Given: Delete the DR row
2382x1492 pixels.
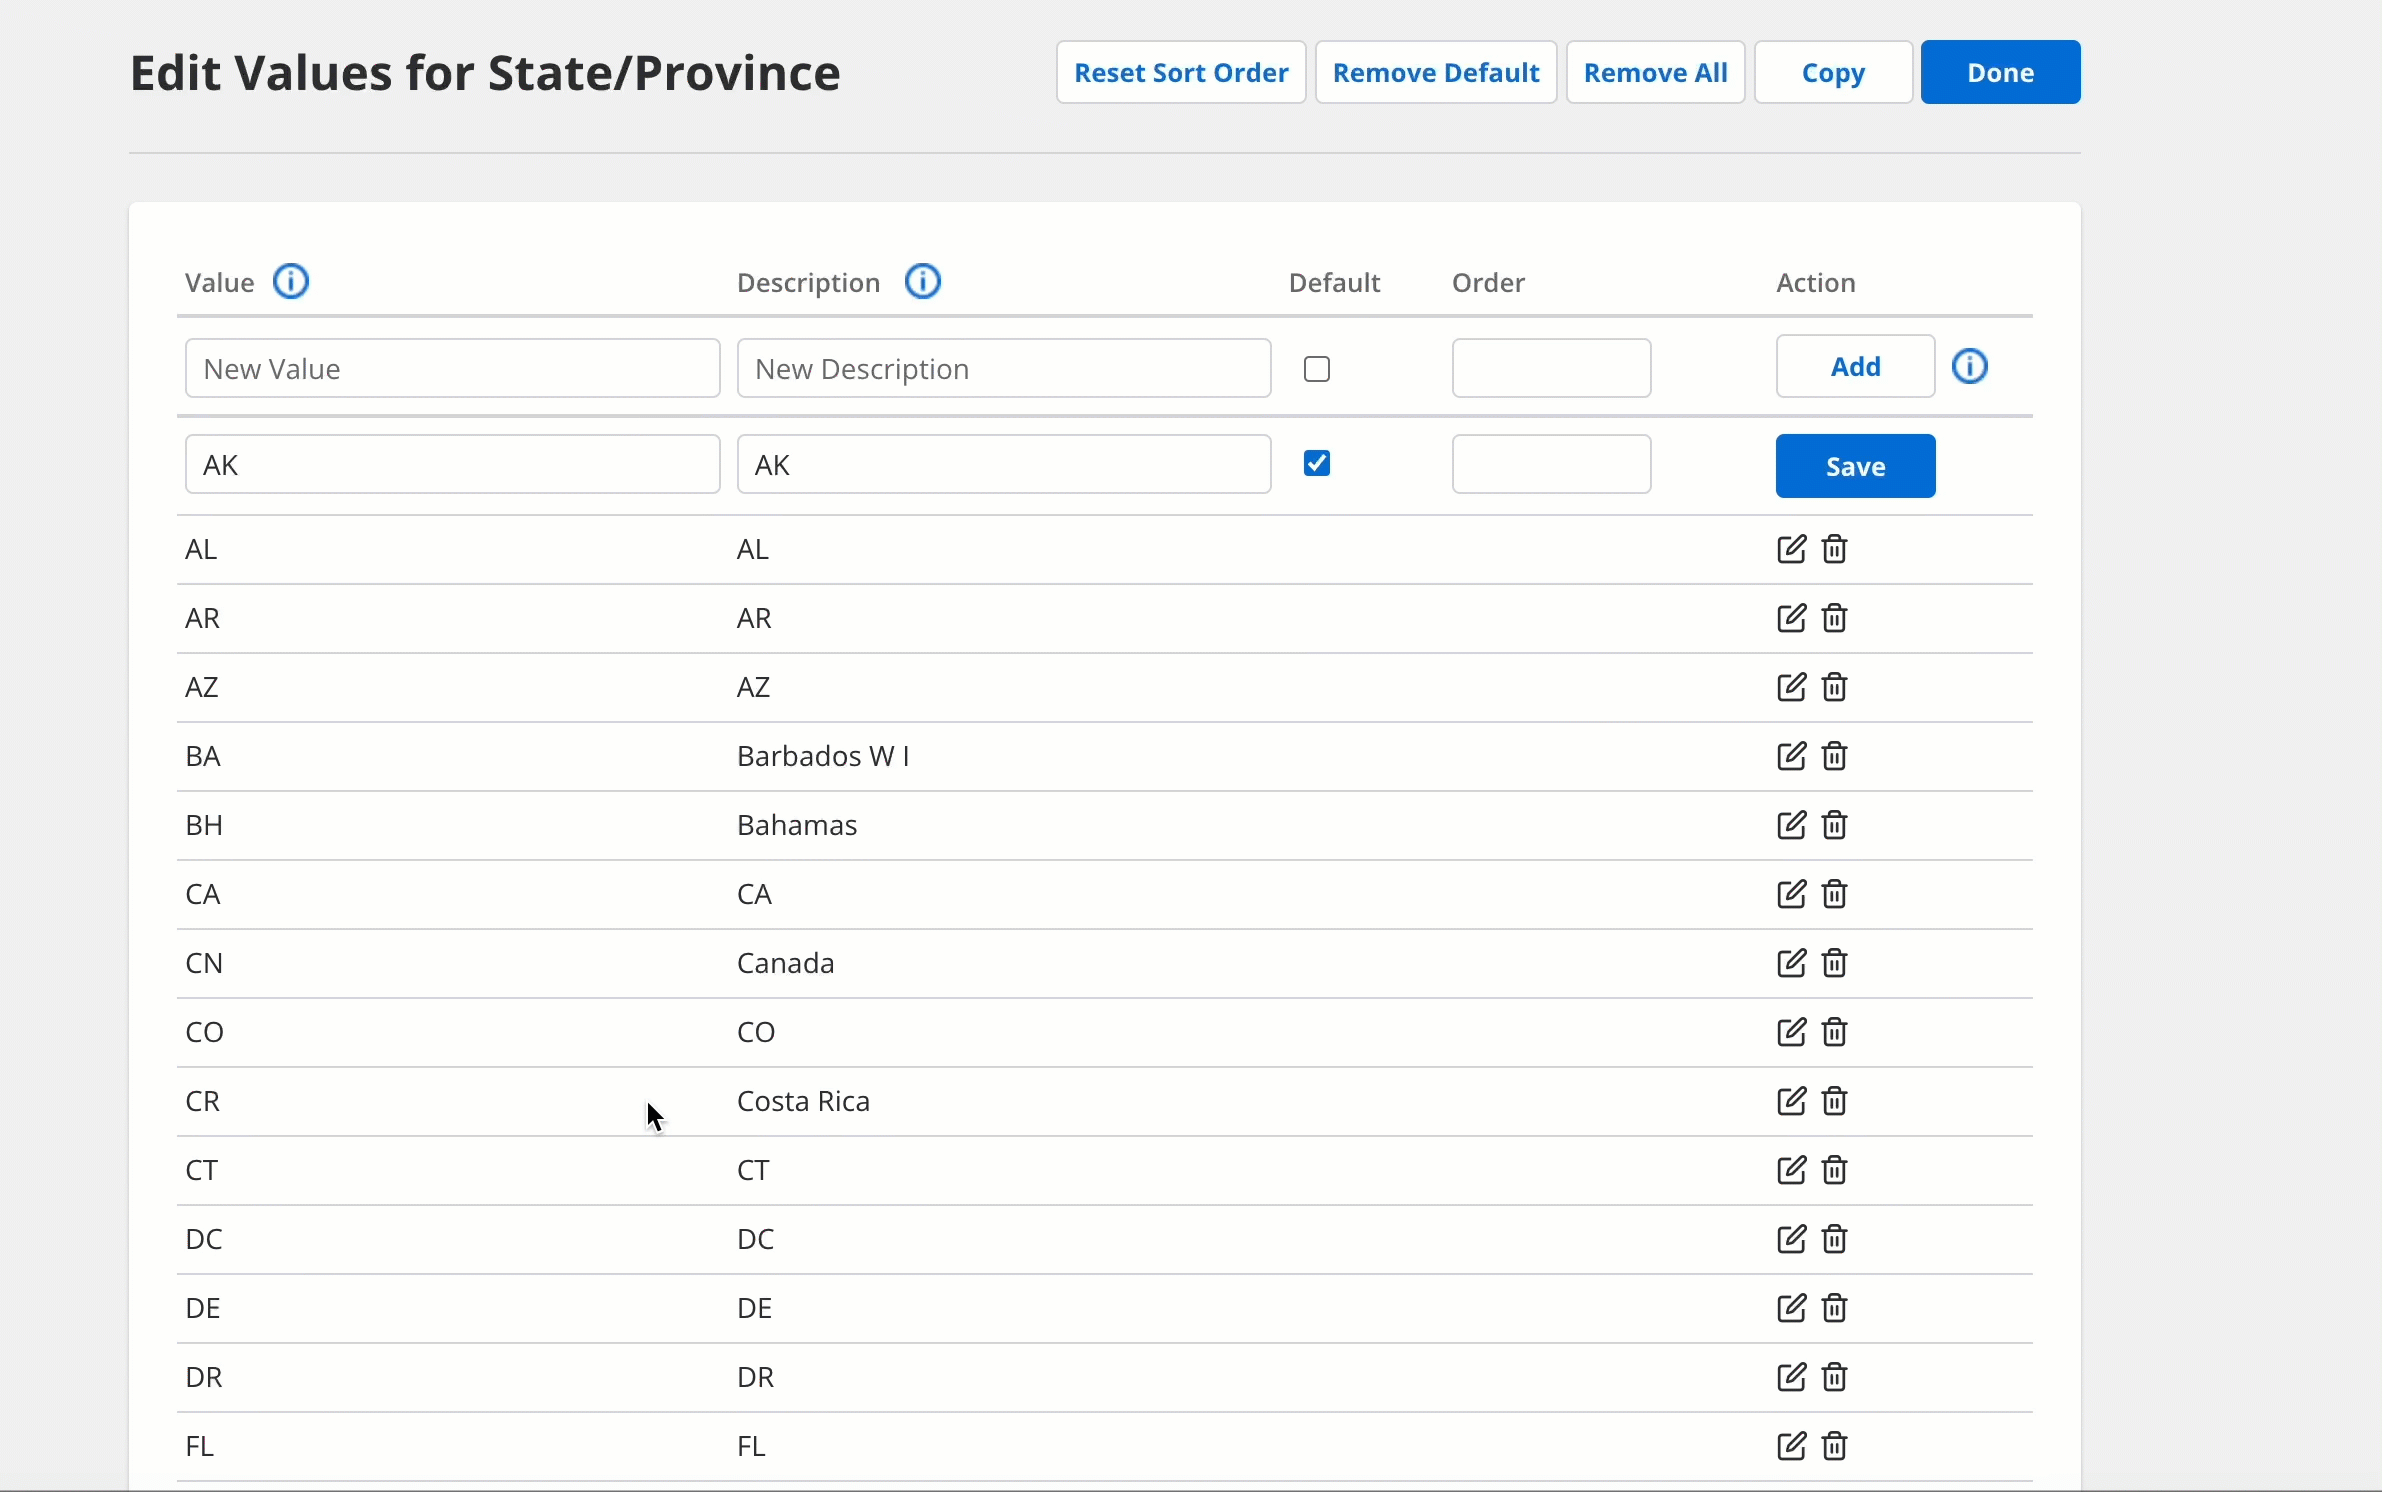Looking at the screenshot, I should coord(1834,1377).
